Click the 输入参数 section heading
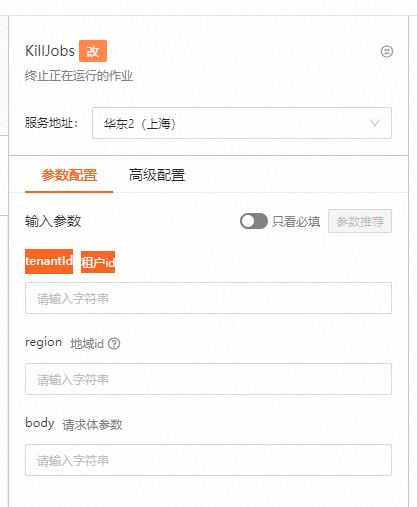Viewport: 417px width, 507px height. click(x=53, y=221)
